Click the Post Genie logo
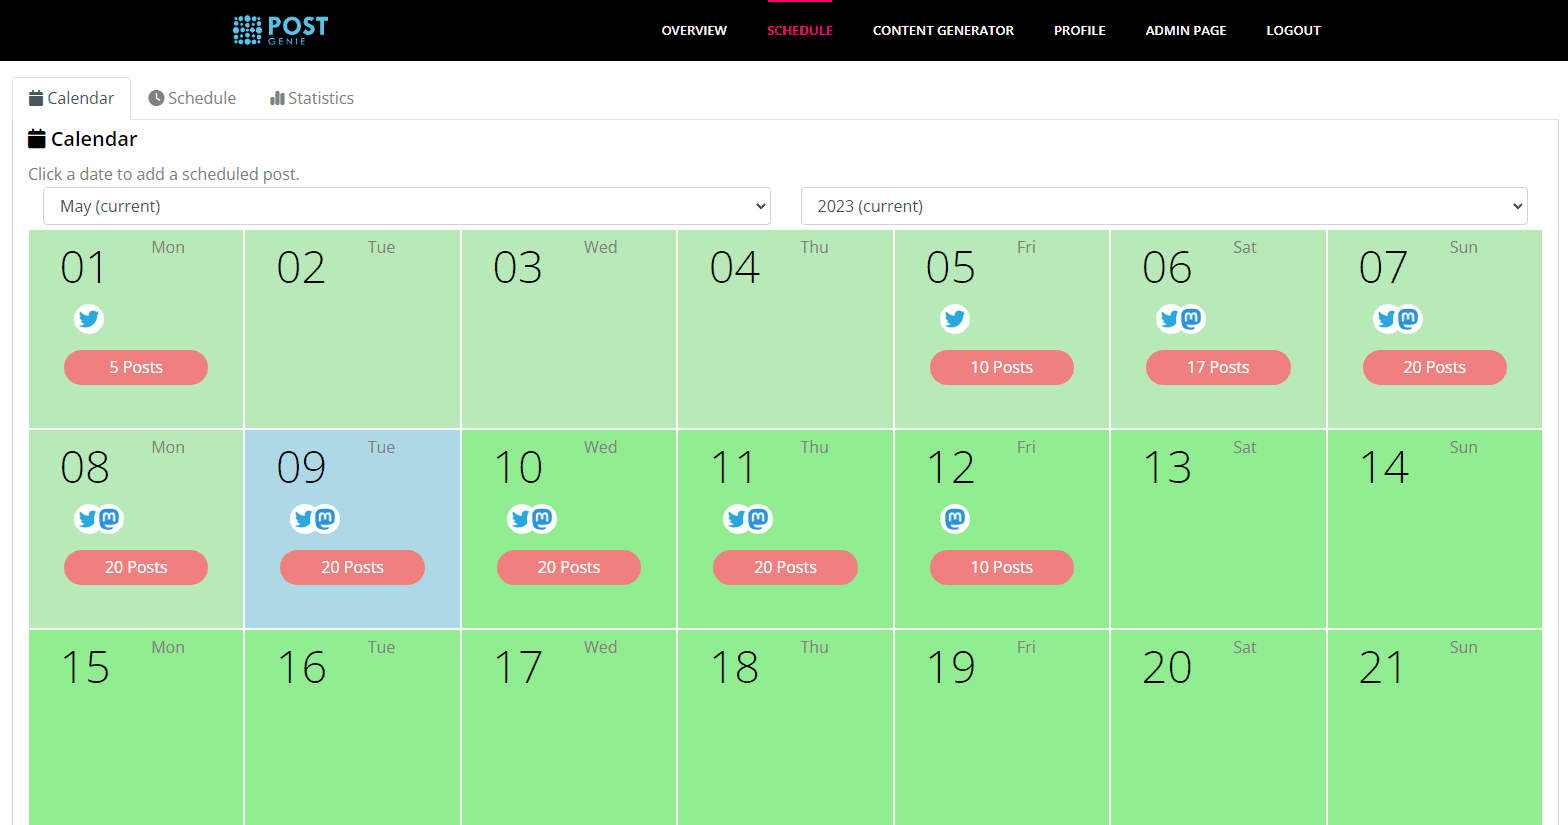 (281, 30)
